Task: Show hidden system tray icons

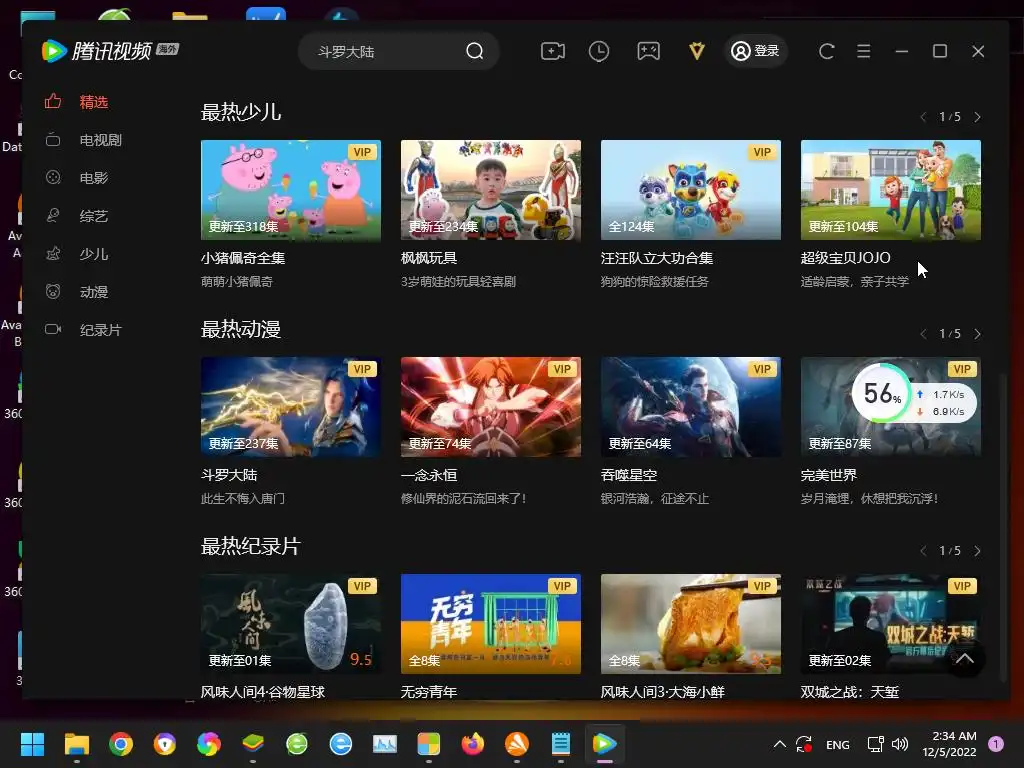Action: [779, 744]
